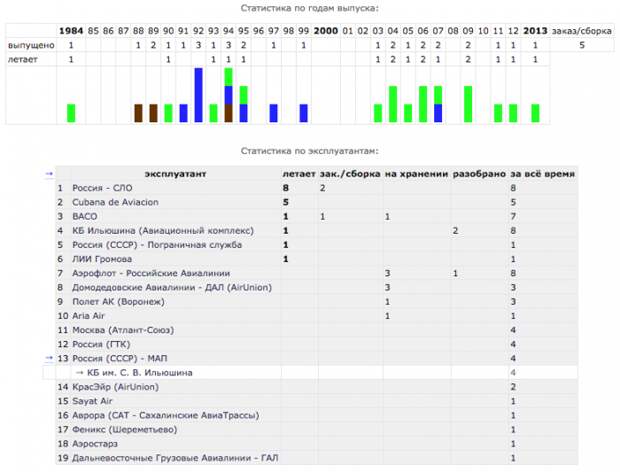Click the Аэростарз operator entry

pos(95,444)
